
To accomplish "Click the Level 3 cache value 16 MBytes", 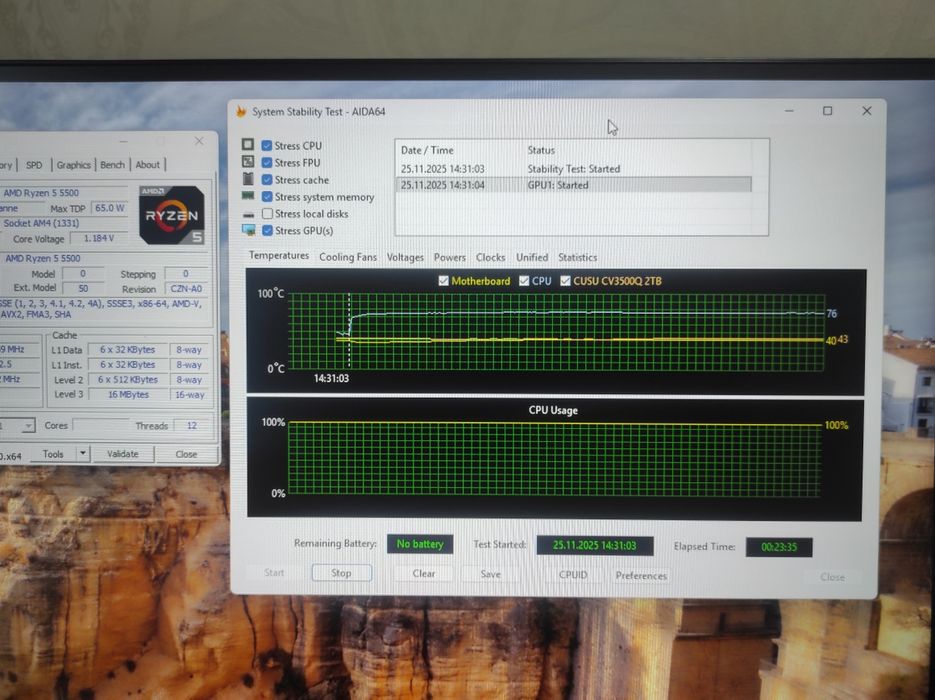I will (x=128, y=394).
